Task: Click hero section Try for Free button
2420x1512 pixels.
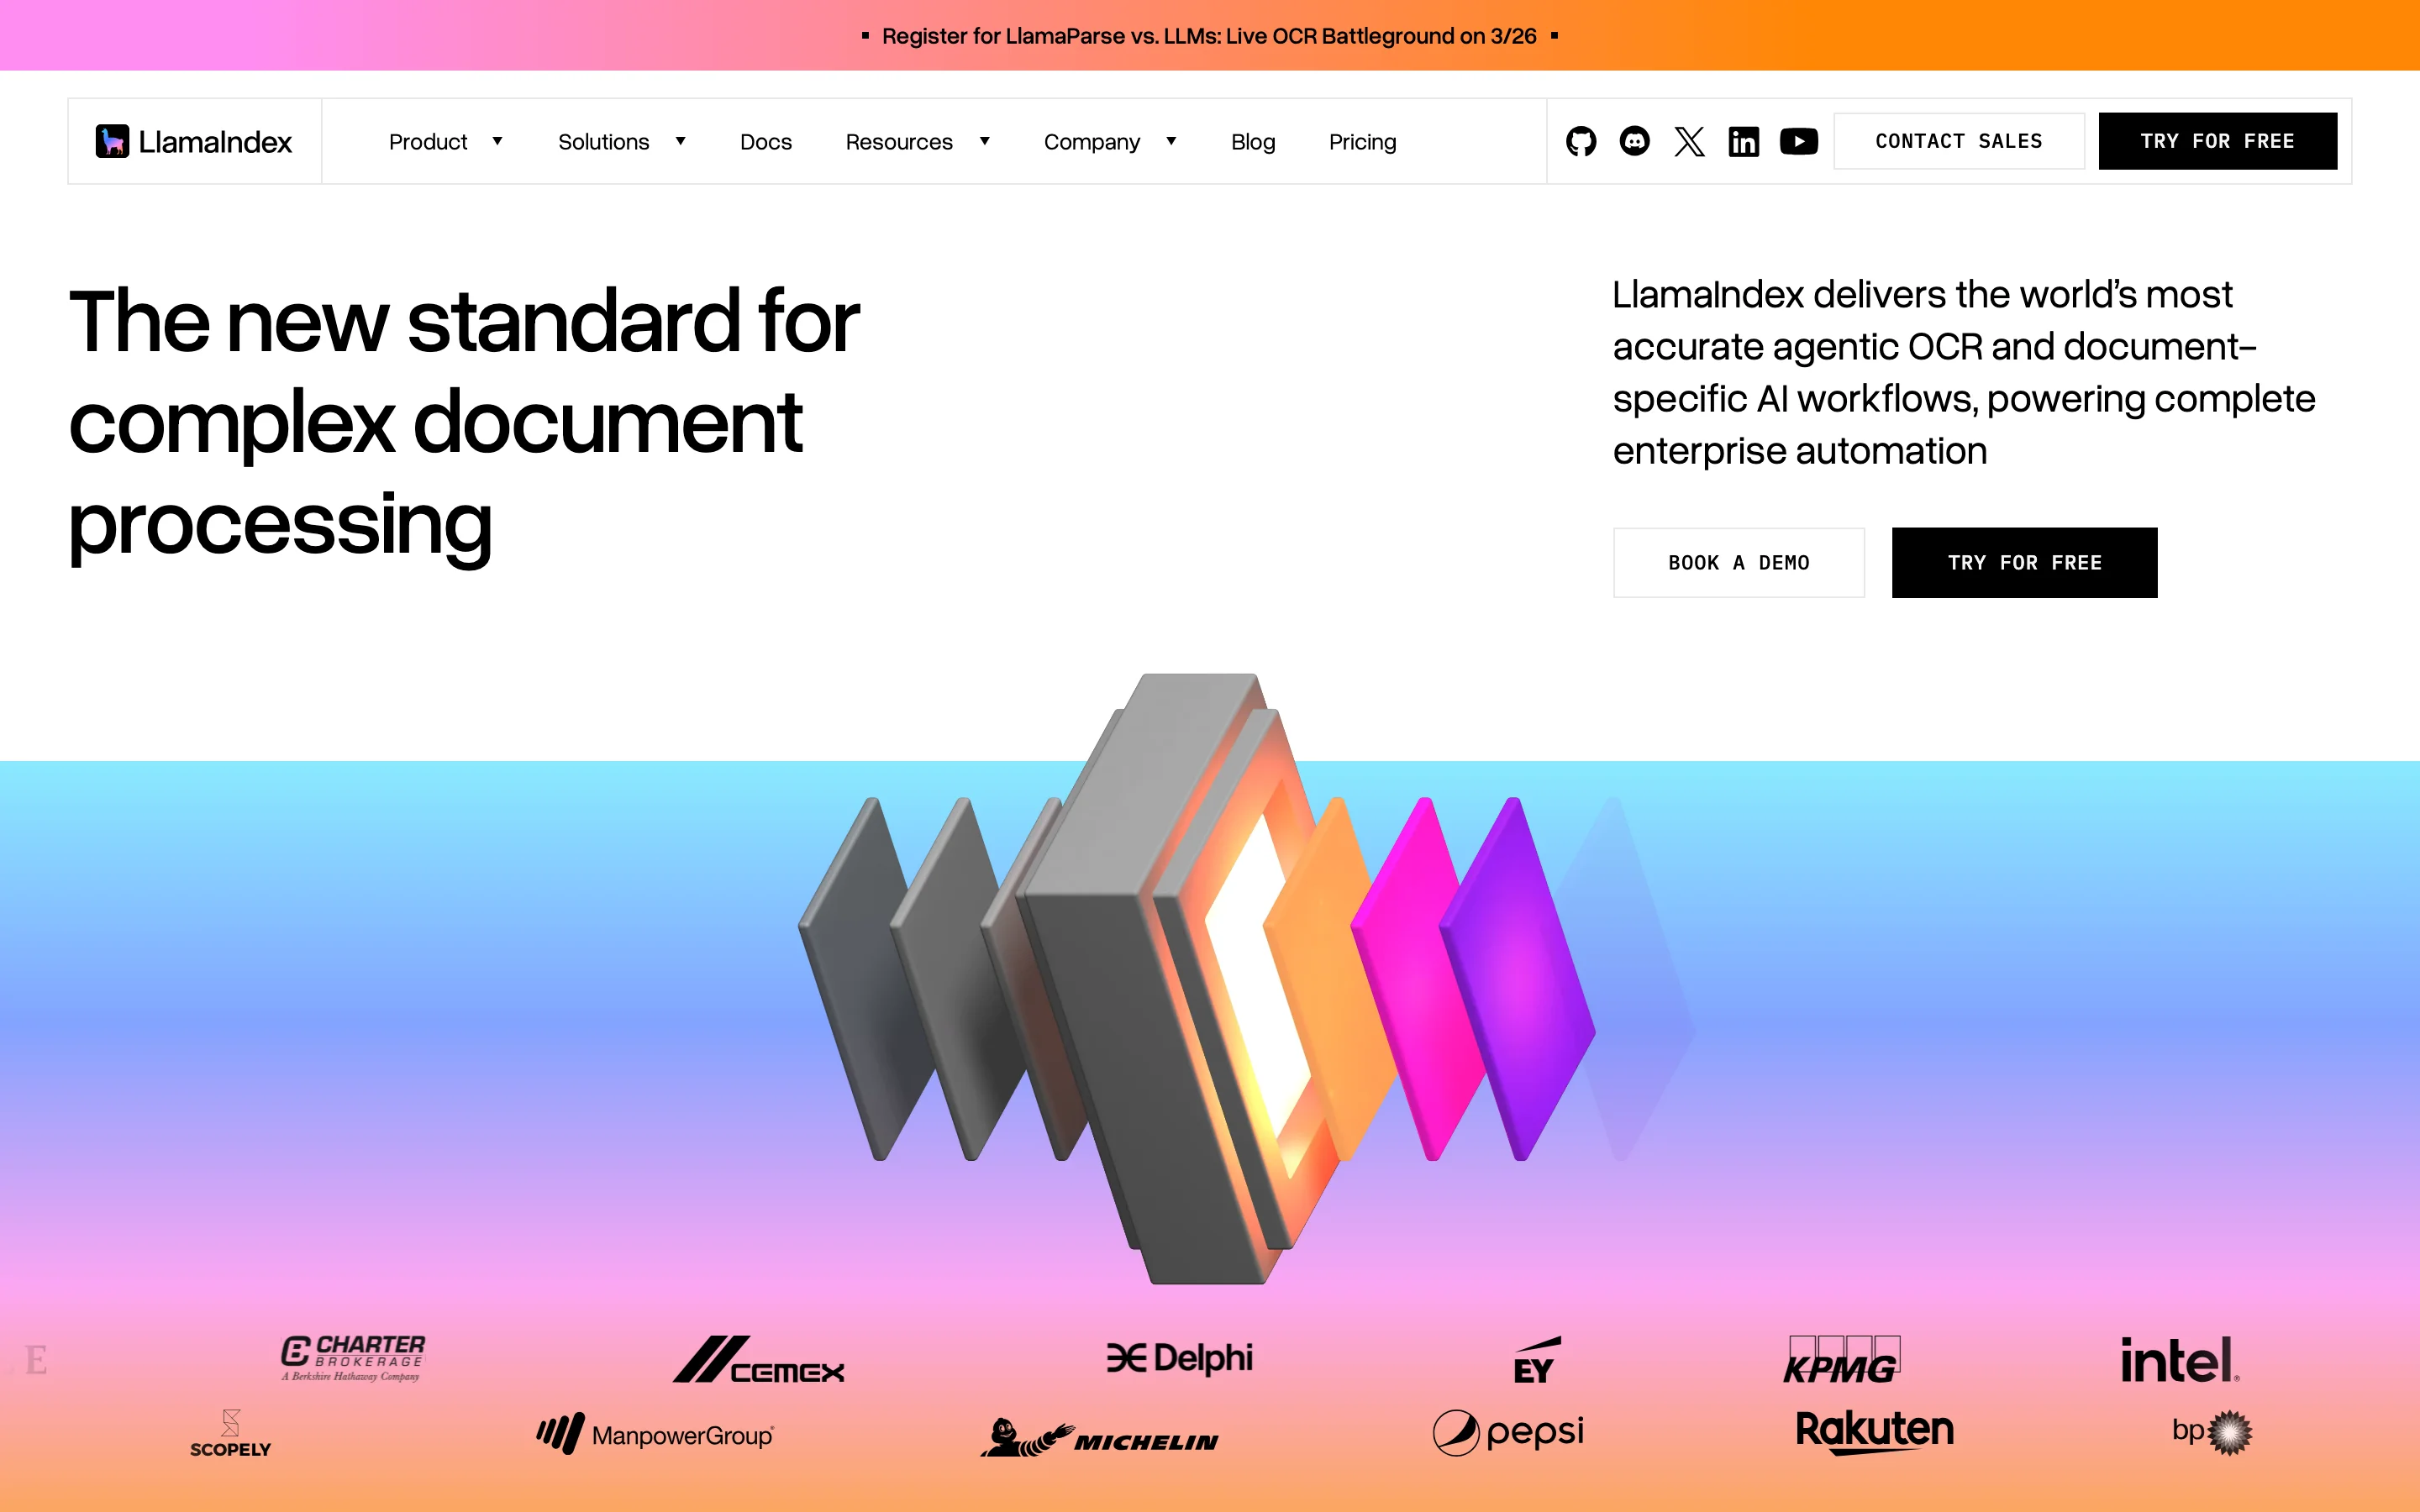Action: [2024, 562]
